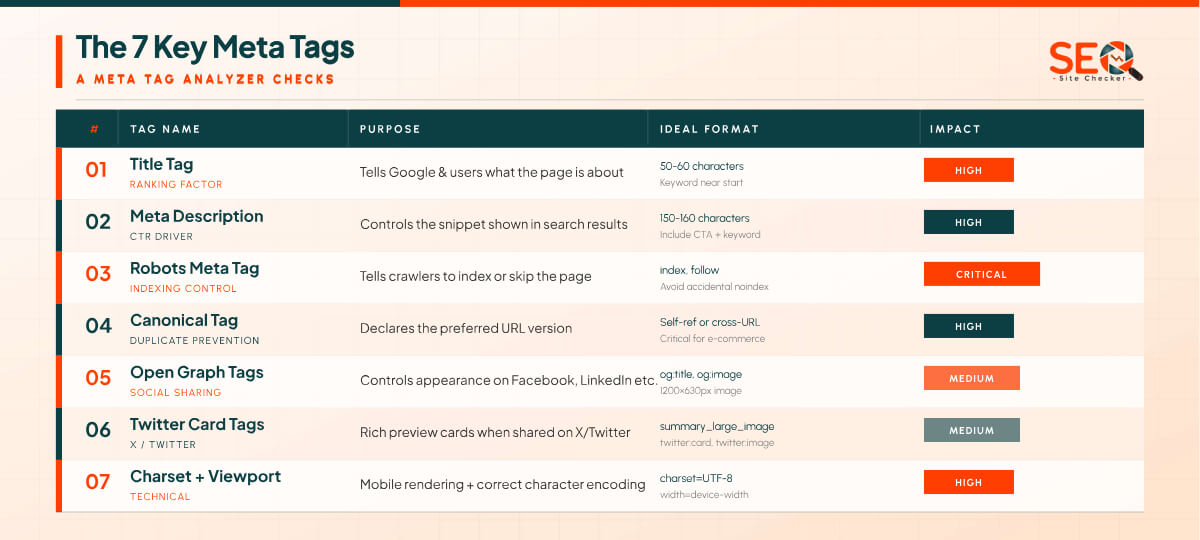The width and height of the screenshot is (1200, 540).
Task: Click row number 01
Action: coord(96,170)
